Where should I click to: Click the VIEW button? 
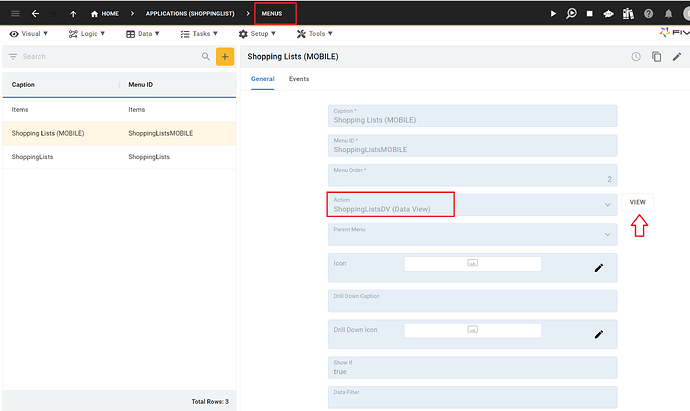pos(637,202)
